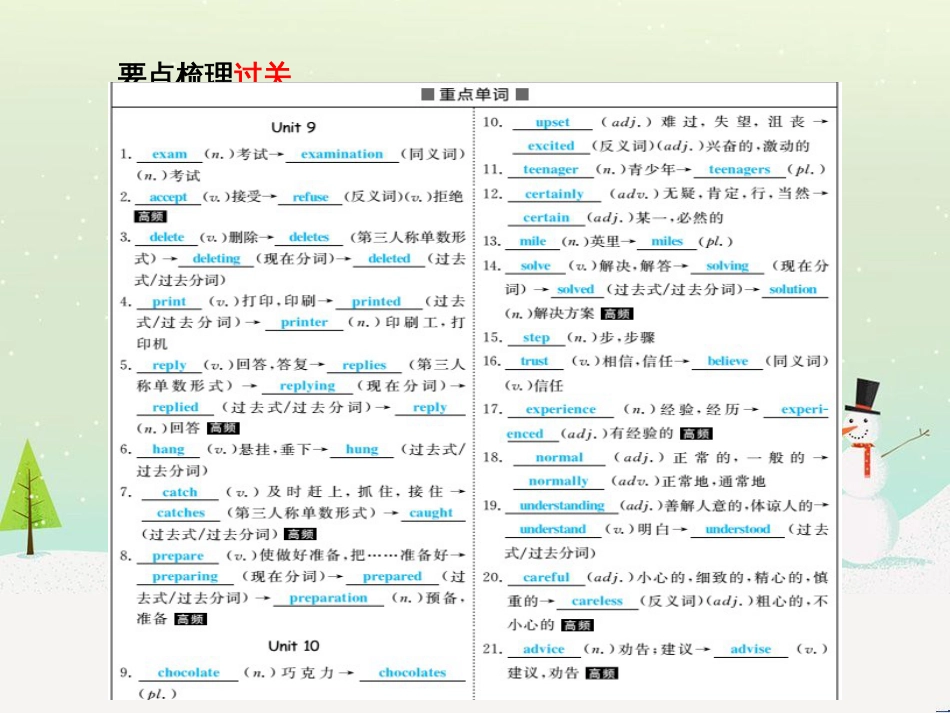Click the underlined examination link
Screen dimensions: 950x713
[342, 154]
